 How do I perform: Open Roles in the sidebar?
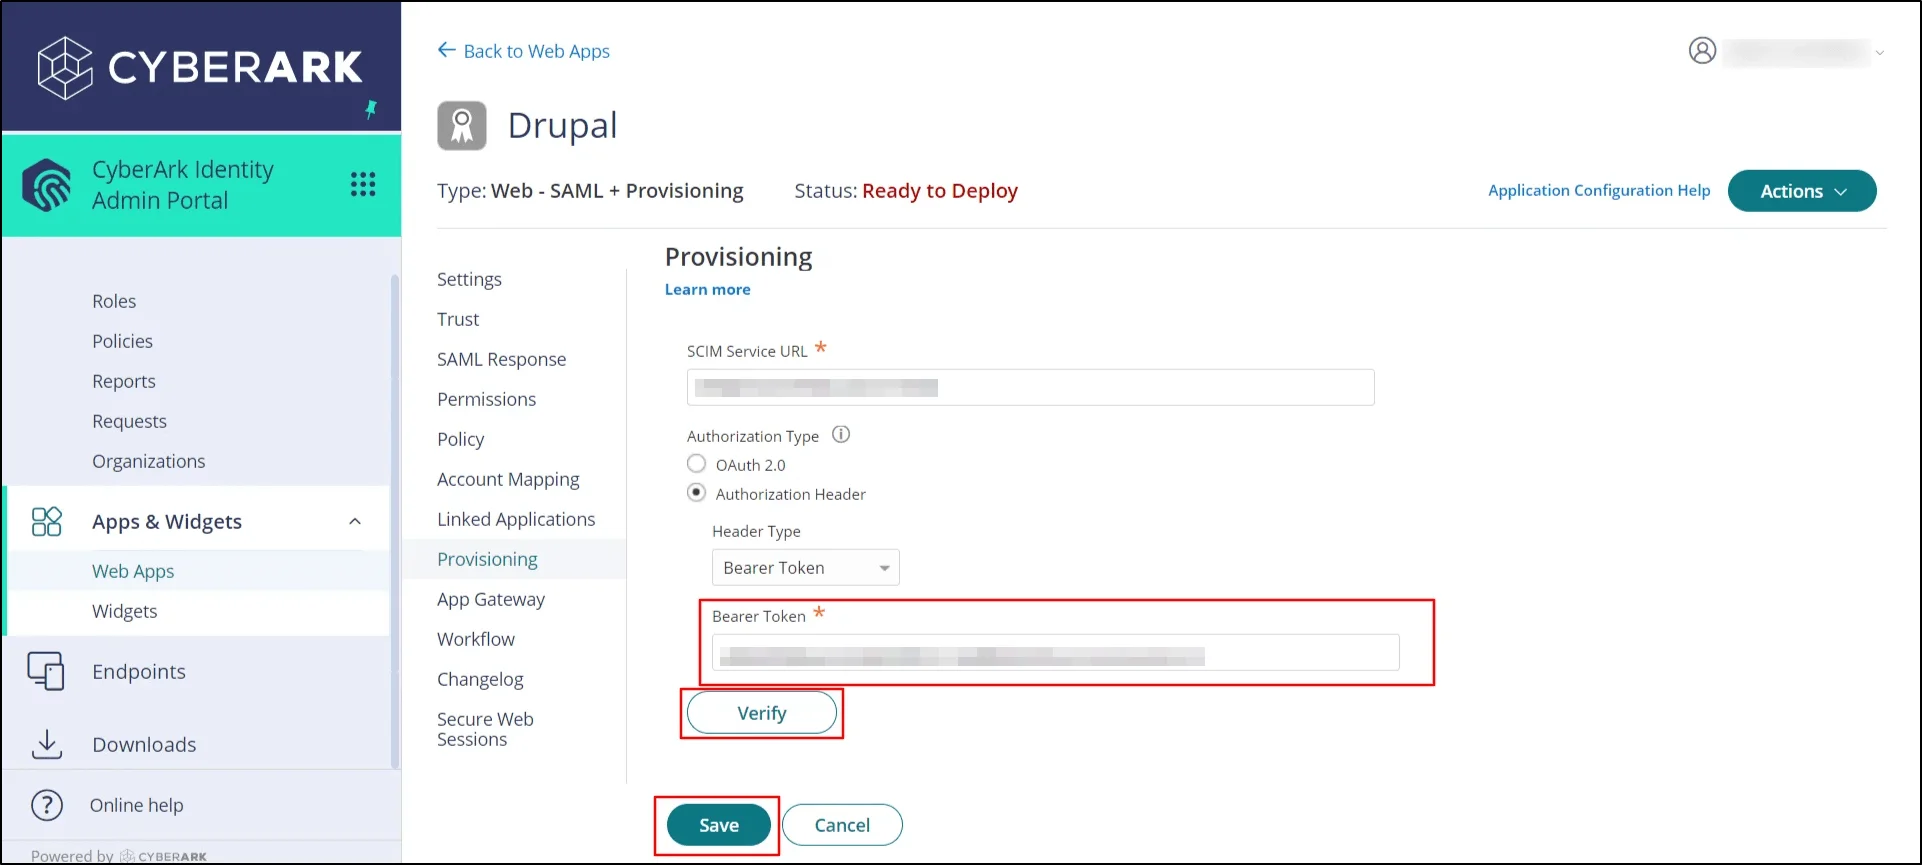point(114,301)
